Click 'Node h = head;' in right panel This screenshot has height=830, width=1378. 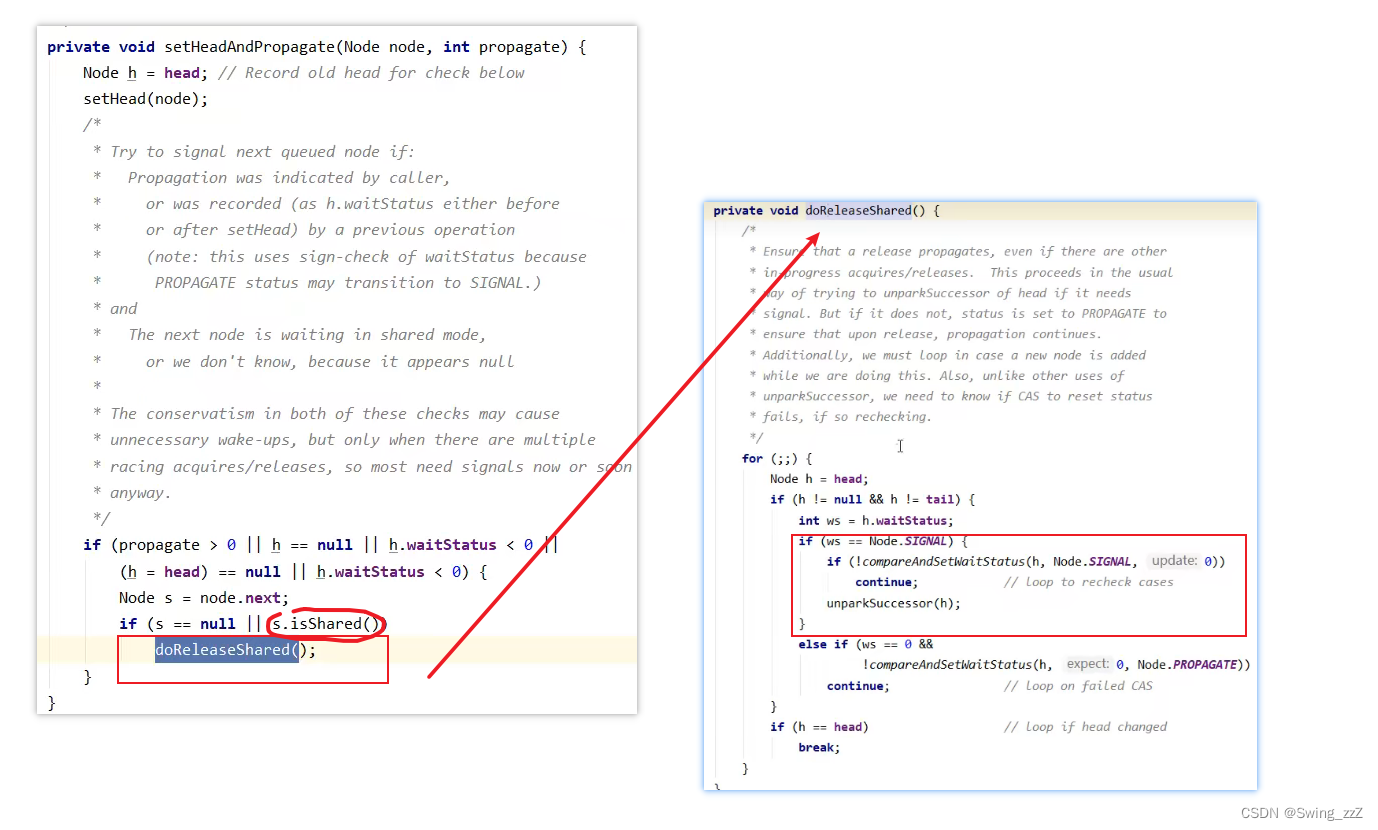[x=819, y=479]
